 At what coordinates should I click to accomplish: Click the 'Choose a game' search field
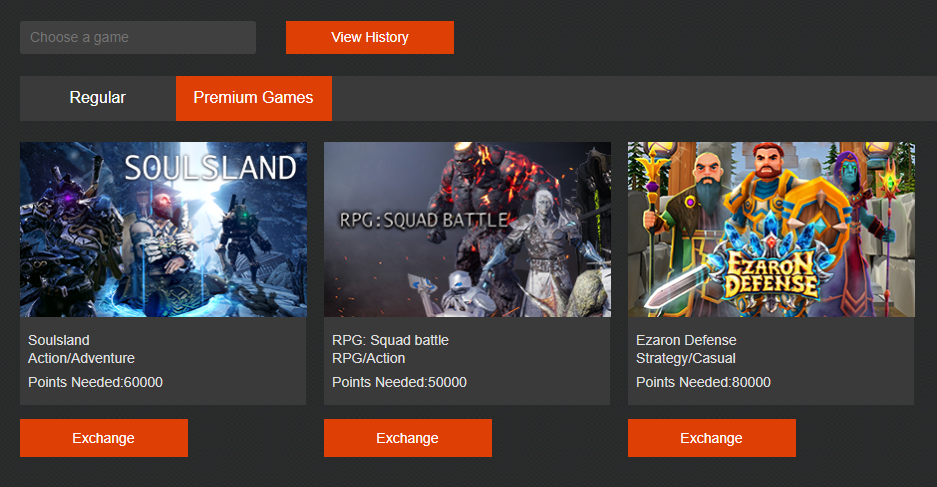coord(138,38)
